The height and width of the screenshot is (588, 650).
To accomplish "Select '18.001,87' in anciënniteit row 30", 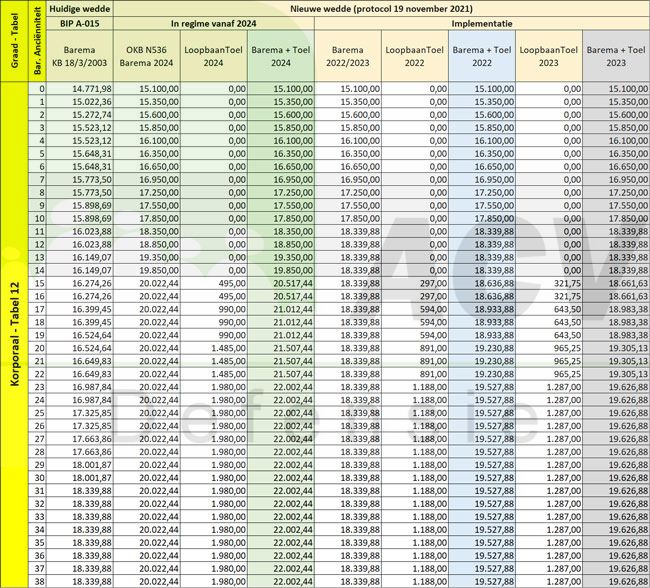I will tap(92, 478).
